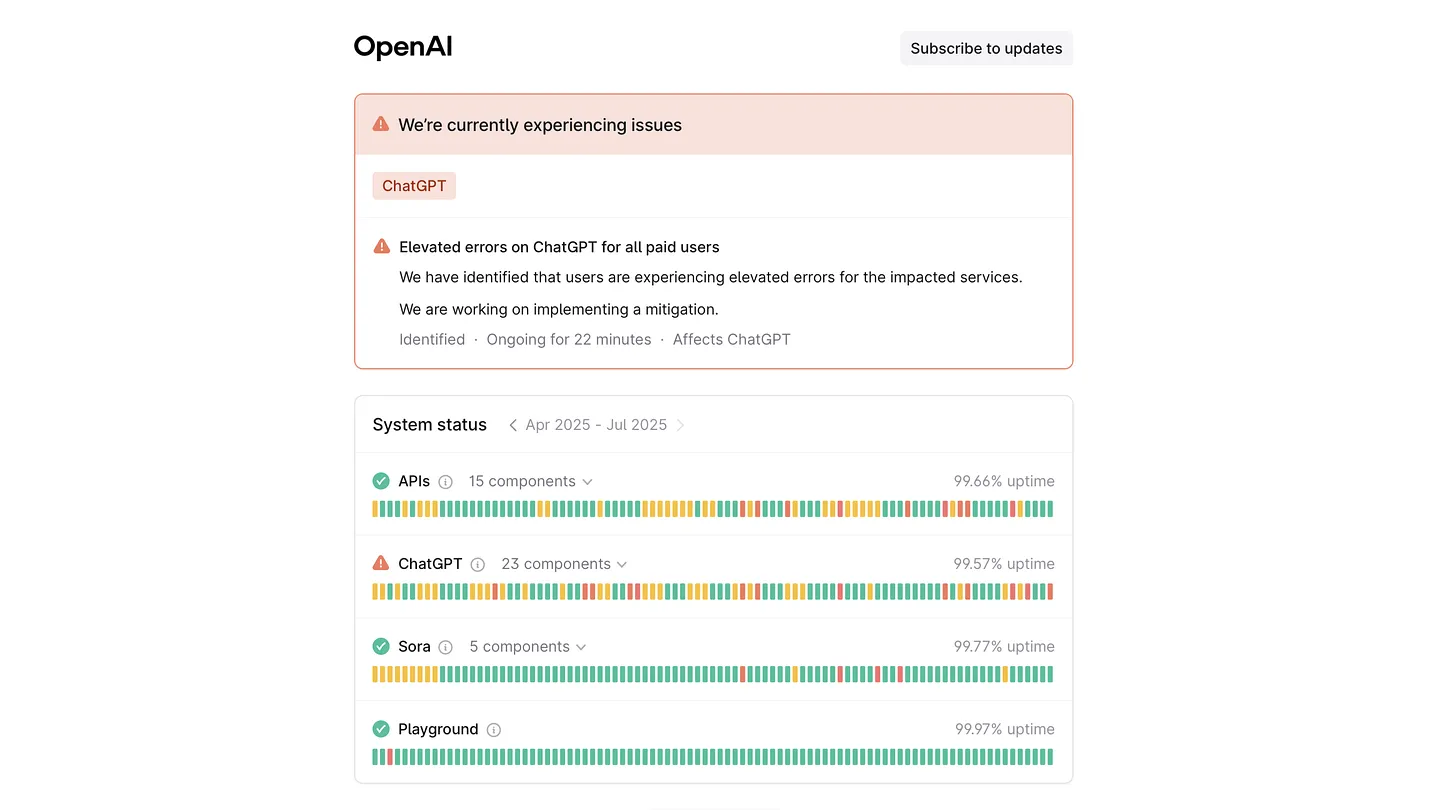Expand the Sora 5 components list
This screenshot has width=1440, height=810.
[528, 647]
